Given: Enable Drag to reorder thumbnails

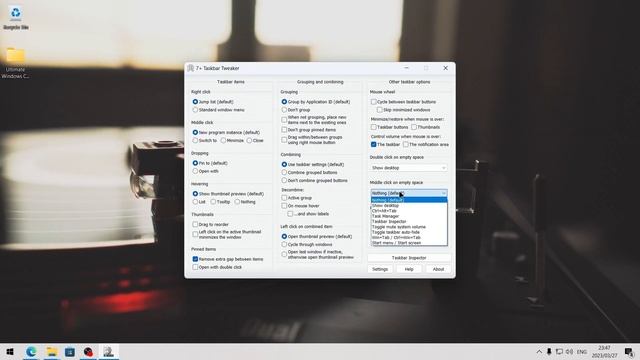Looking at the screenshot, I should (211, 224).
